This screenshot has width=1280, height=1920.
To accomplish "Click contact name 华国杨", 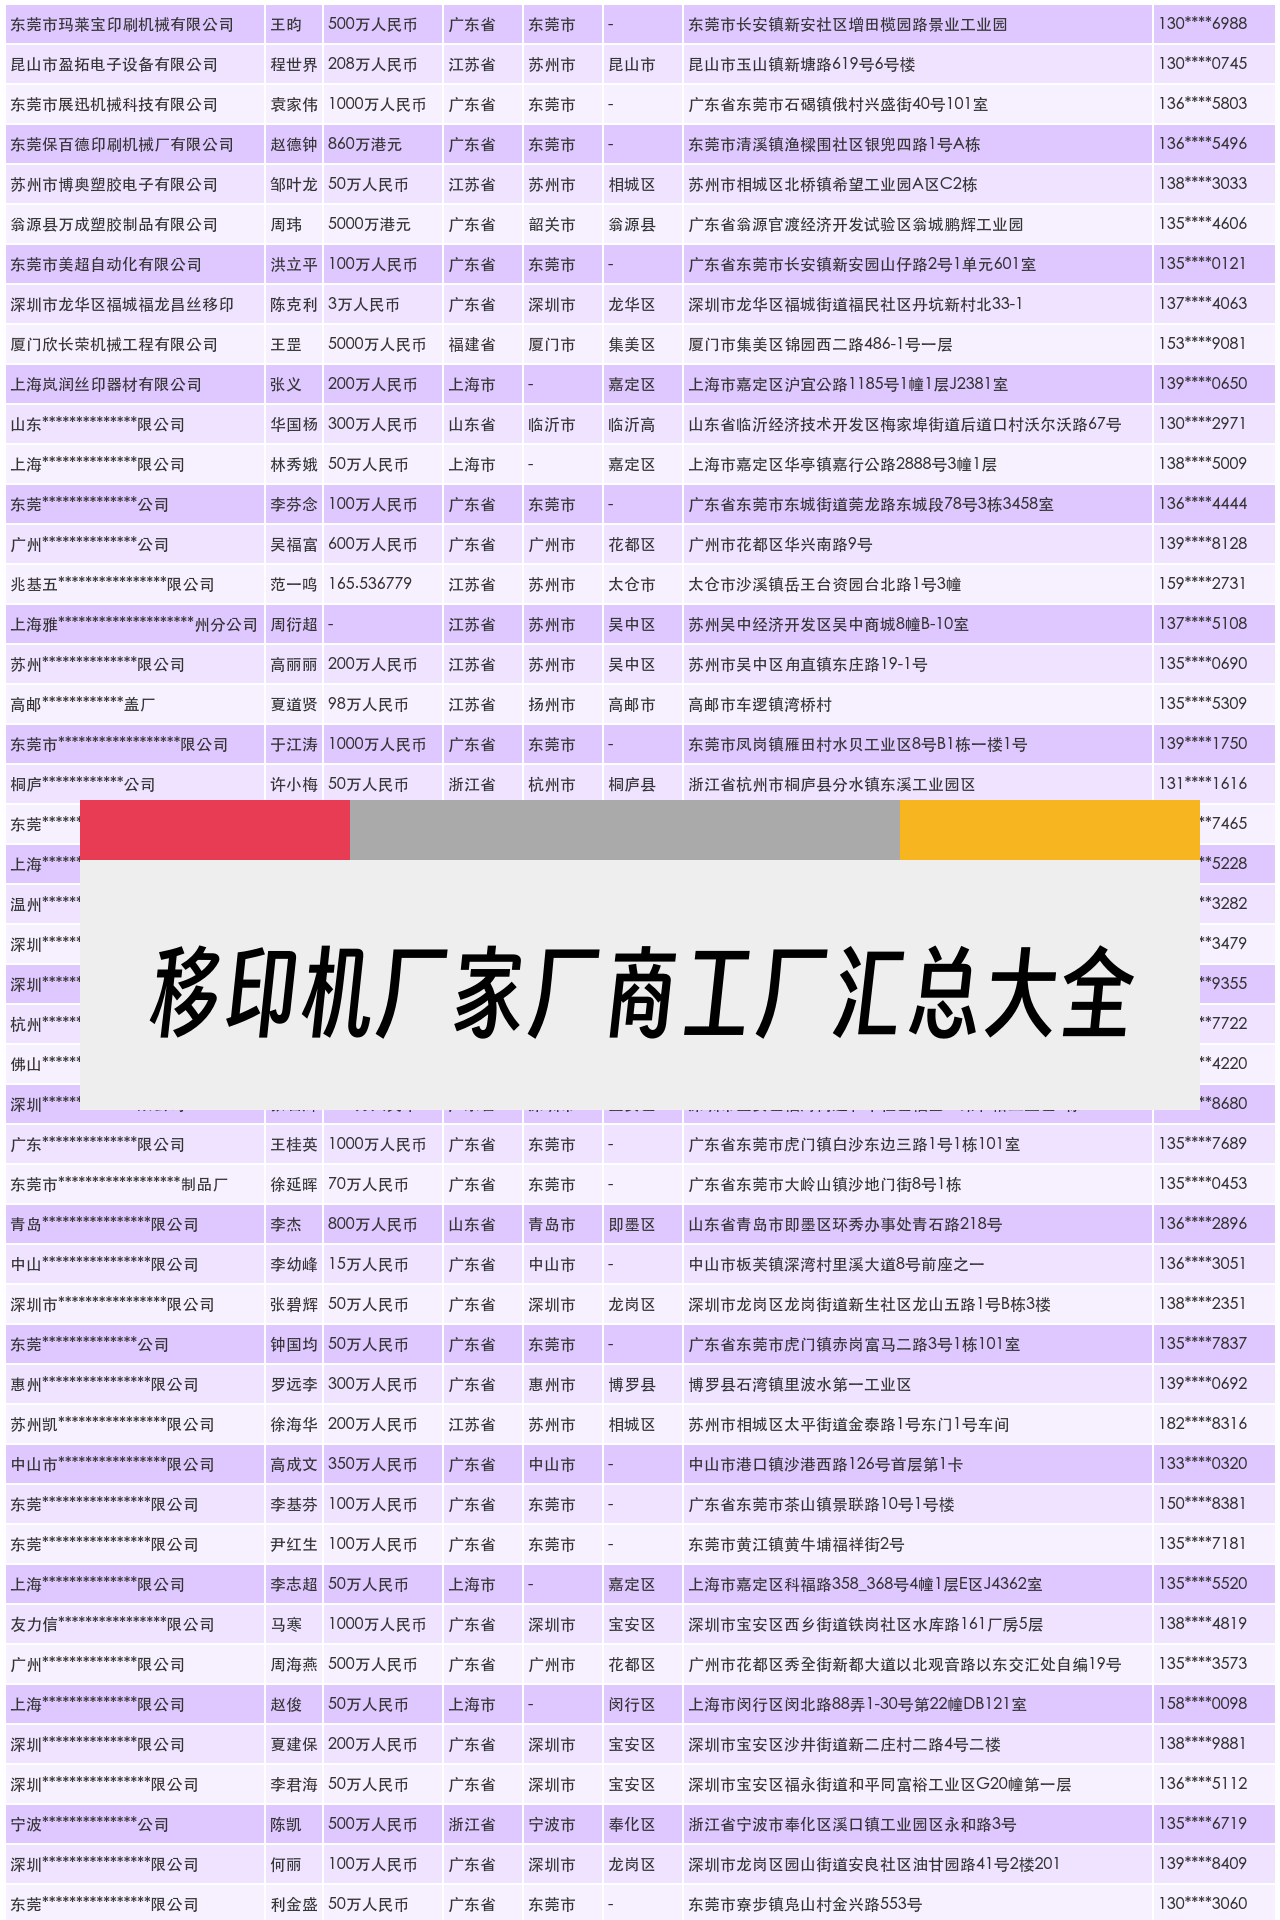I will pos(294,424).
